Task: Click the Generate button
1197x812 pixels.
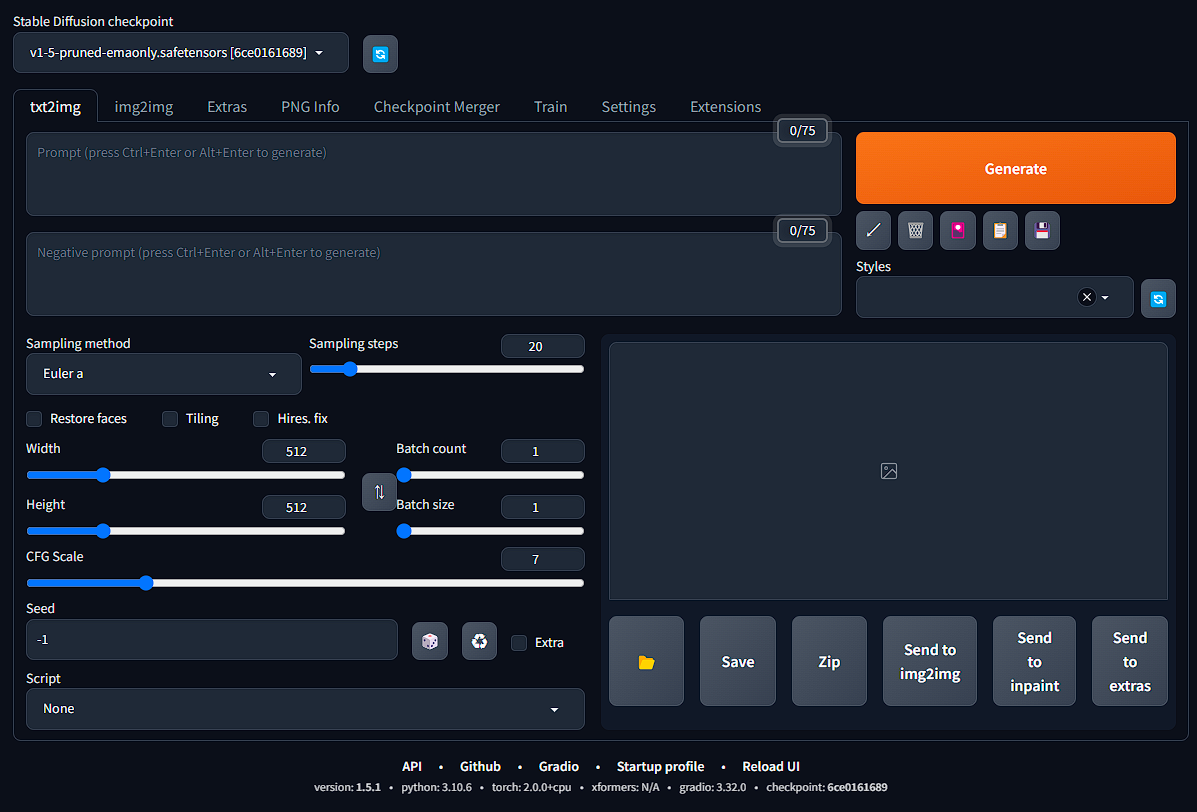Action: (1015, 169)
